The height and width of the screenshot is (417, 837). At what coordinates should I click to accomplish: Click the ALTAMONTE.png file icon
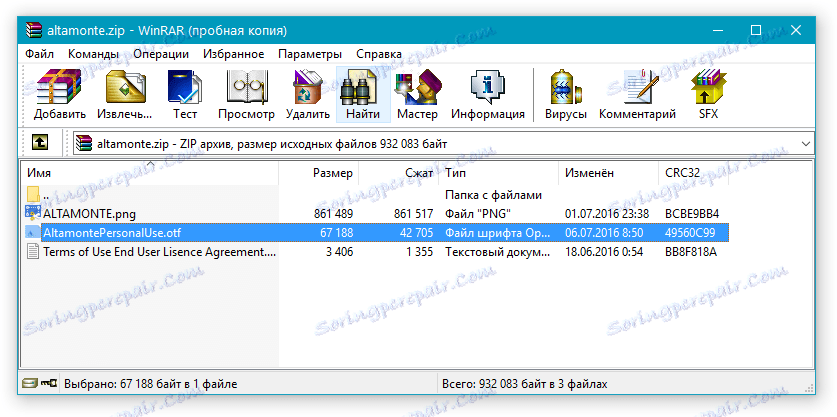[33, 214]
